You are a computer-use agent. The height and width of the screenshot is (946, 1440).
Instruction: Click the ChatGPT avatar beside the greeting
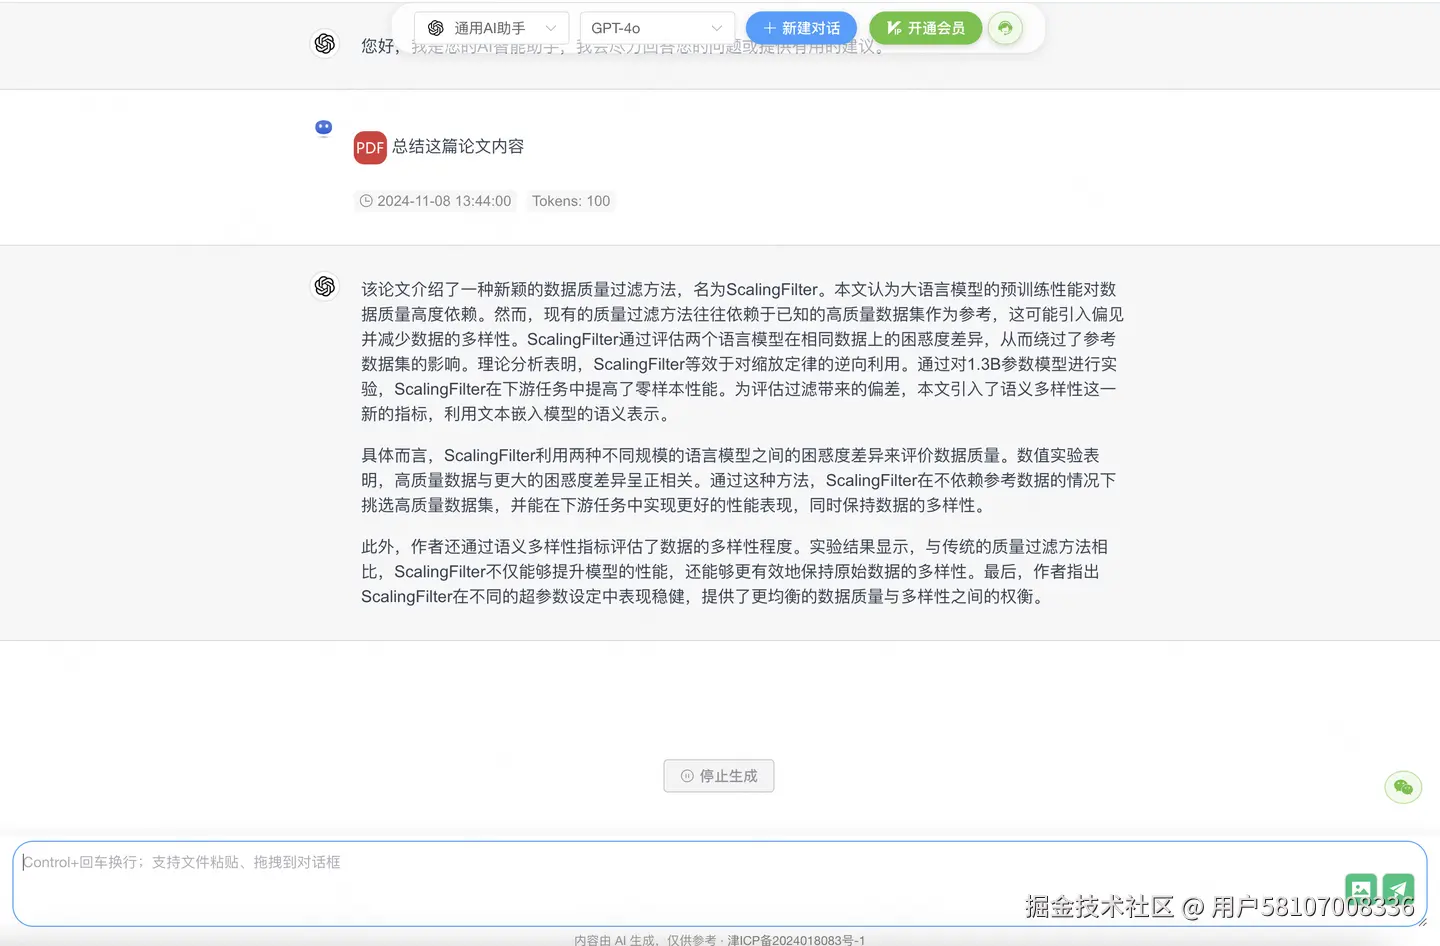(324, 44)
